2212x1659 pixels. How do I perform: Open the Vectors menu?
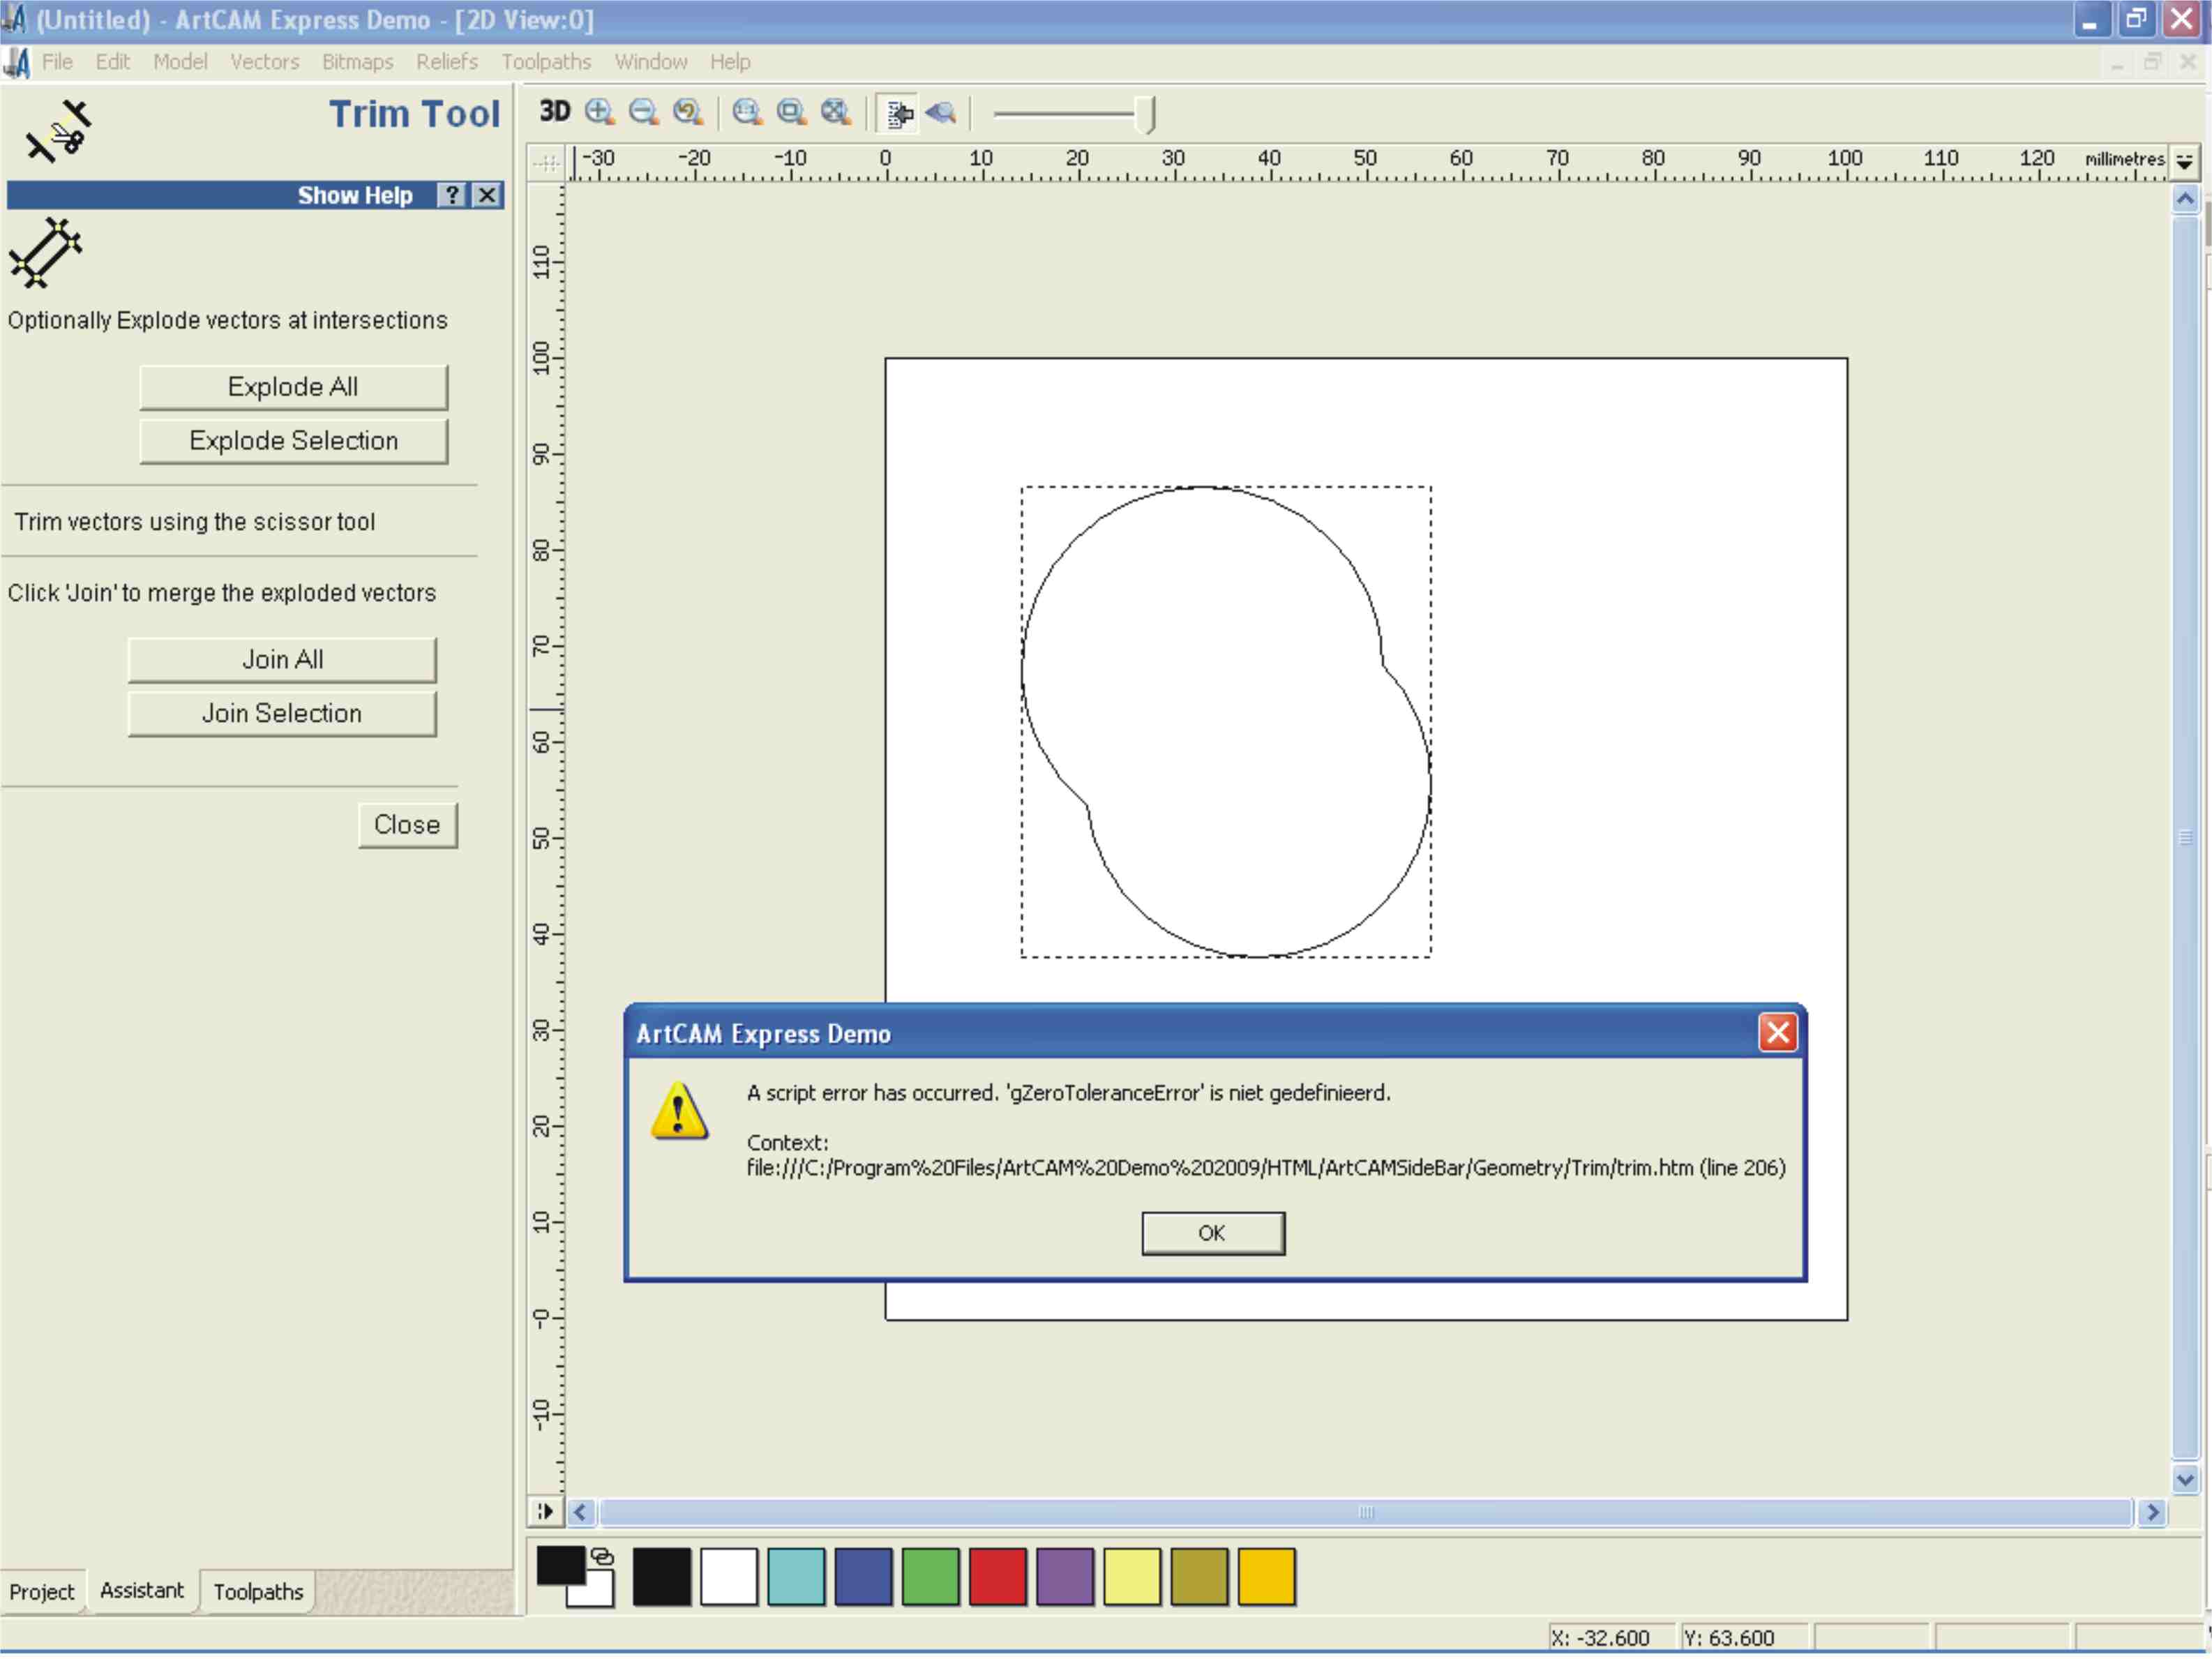pos(264,62)
